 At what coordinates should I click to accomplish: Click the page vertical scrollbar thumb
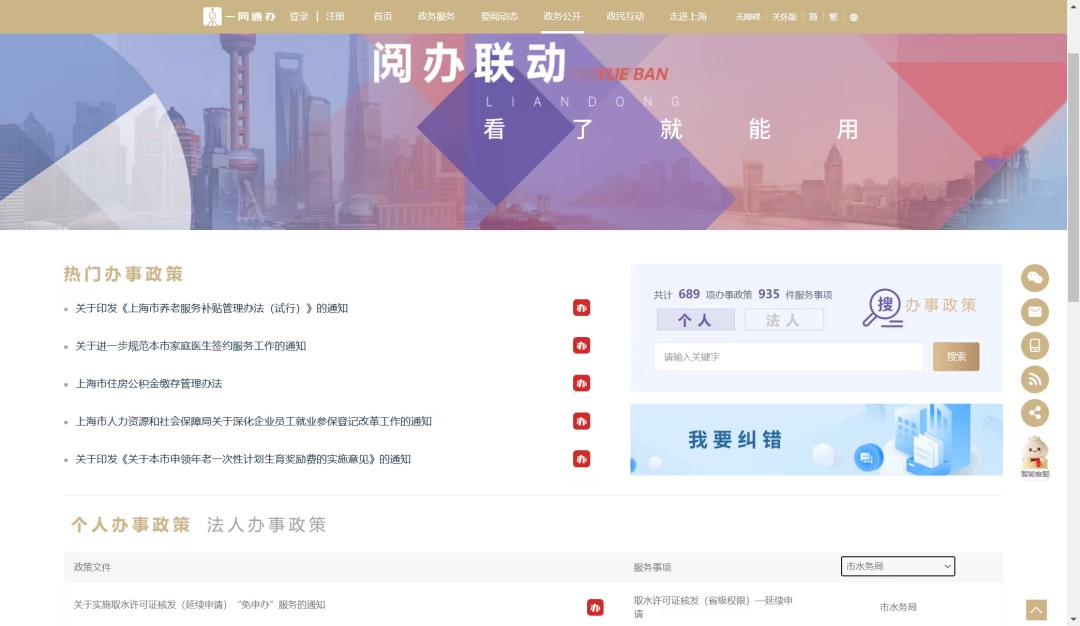coord(1073,178)
